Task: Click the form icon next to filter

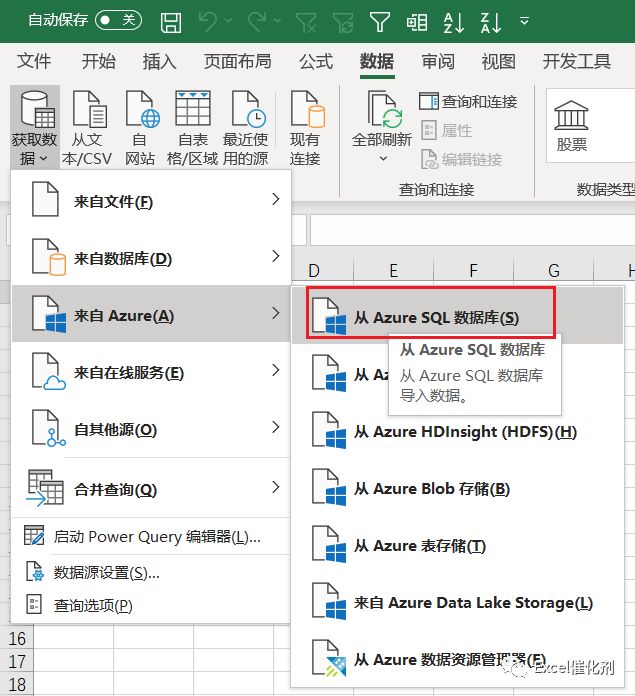Action: [417, 22]
